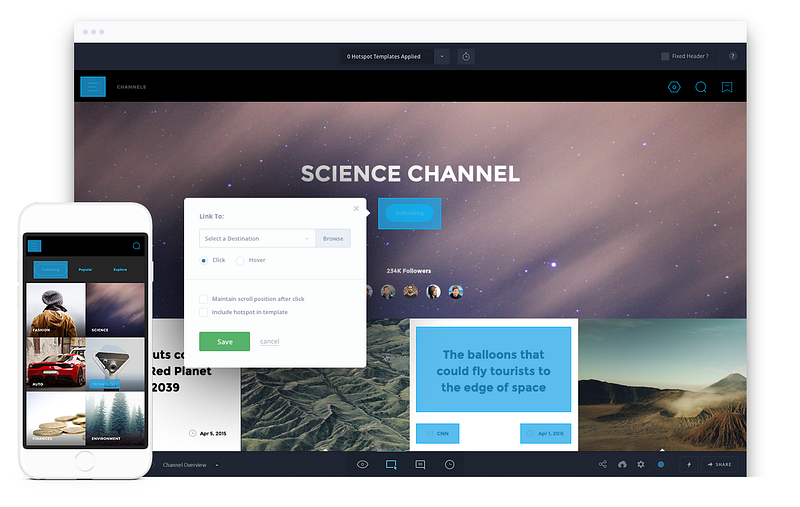Expand the Hotspot Templates Applied dropdown arrow
Screen dimensions: 800x507
tap(442, 57)
